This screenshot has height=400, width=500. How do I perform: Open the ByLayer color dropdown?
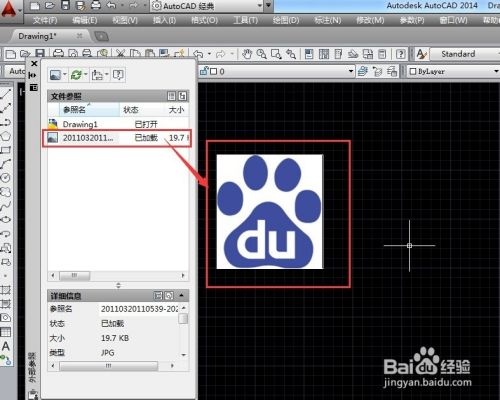pyautogui.click(x=496, y=71)
